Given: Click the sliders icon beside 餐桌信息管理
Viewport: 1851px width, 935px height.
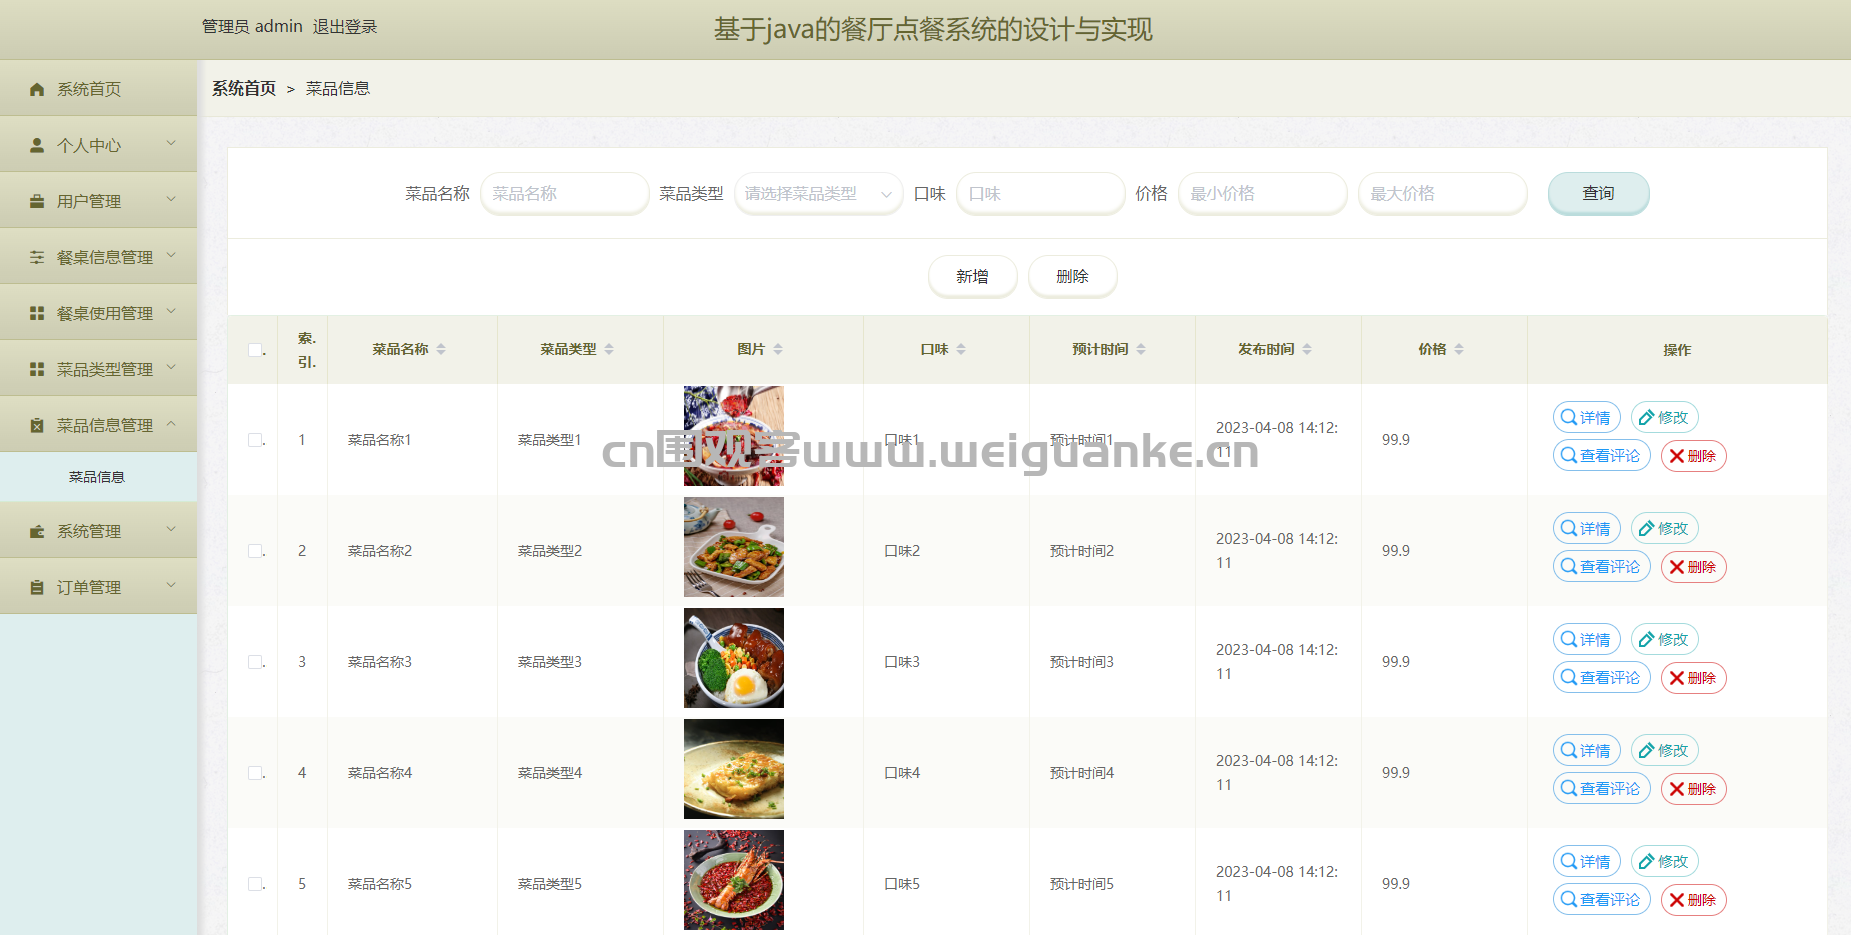Looking at the screenshot, I should coord(37,257).
